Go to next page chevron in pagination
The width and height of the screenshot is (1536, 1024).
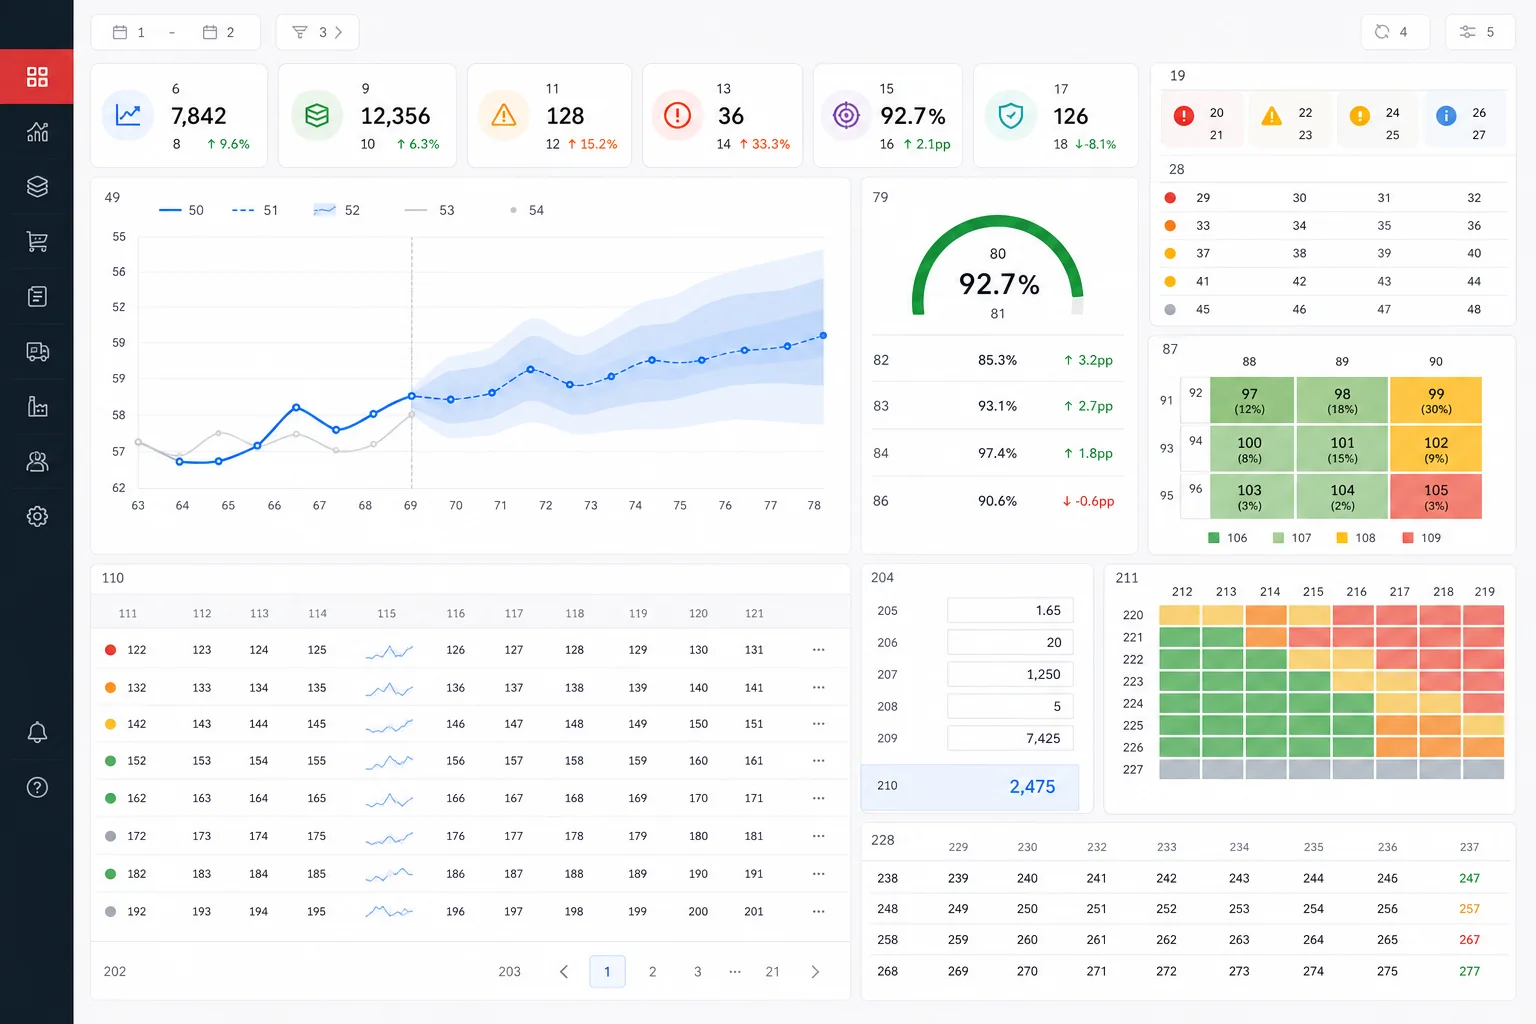tap(815, 972)
